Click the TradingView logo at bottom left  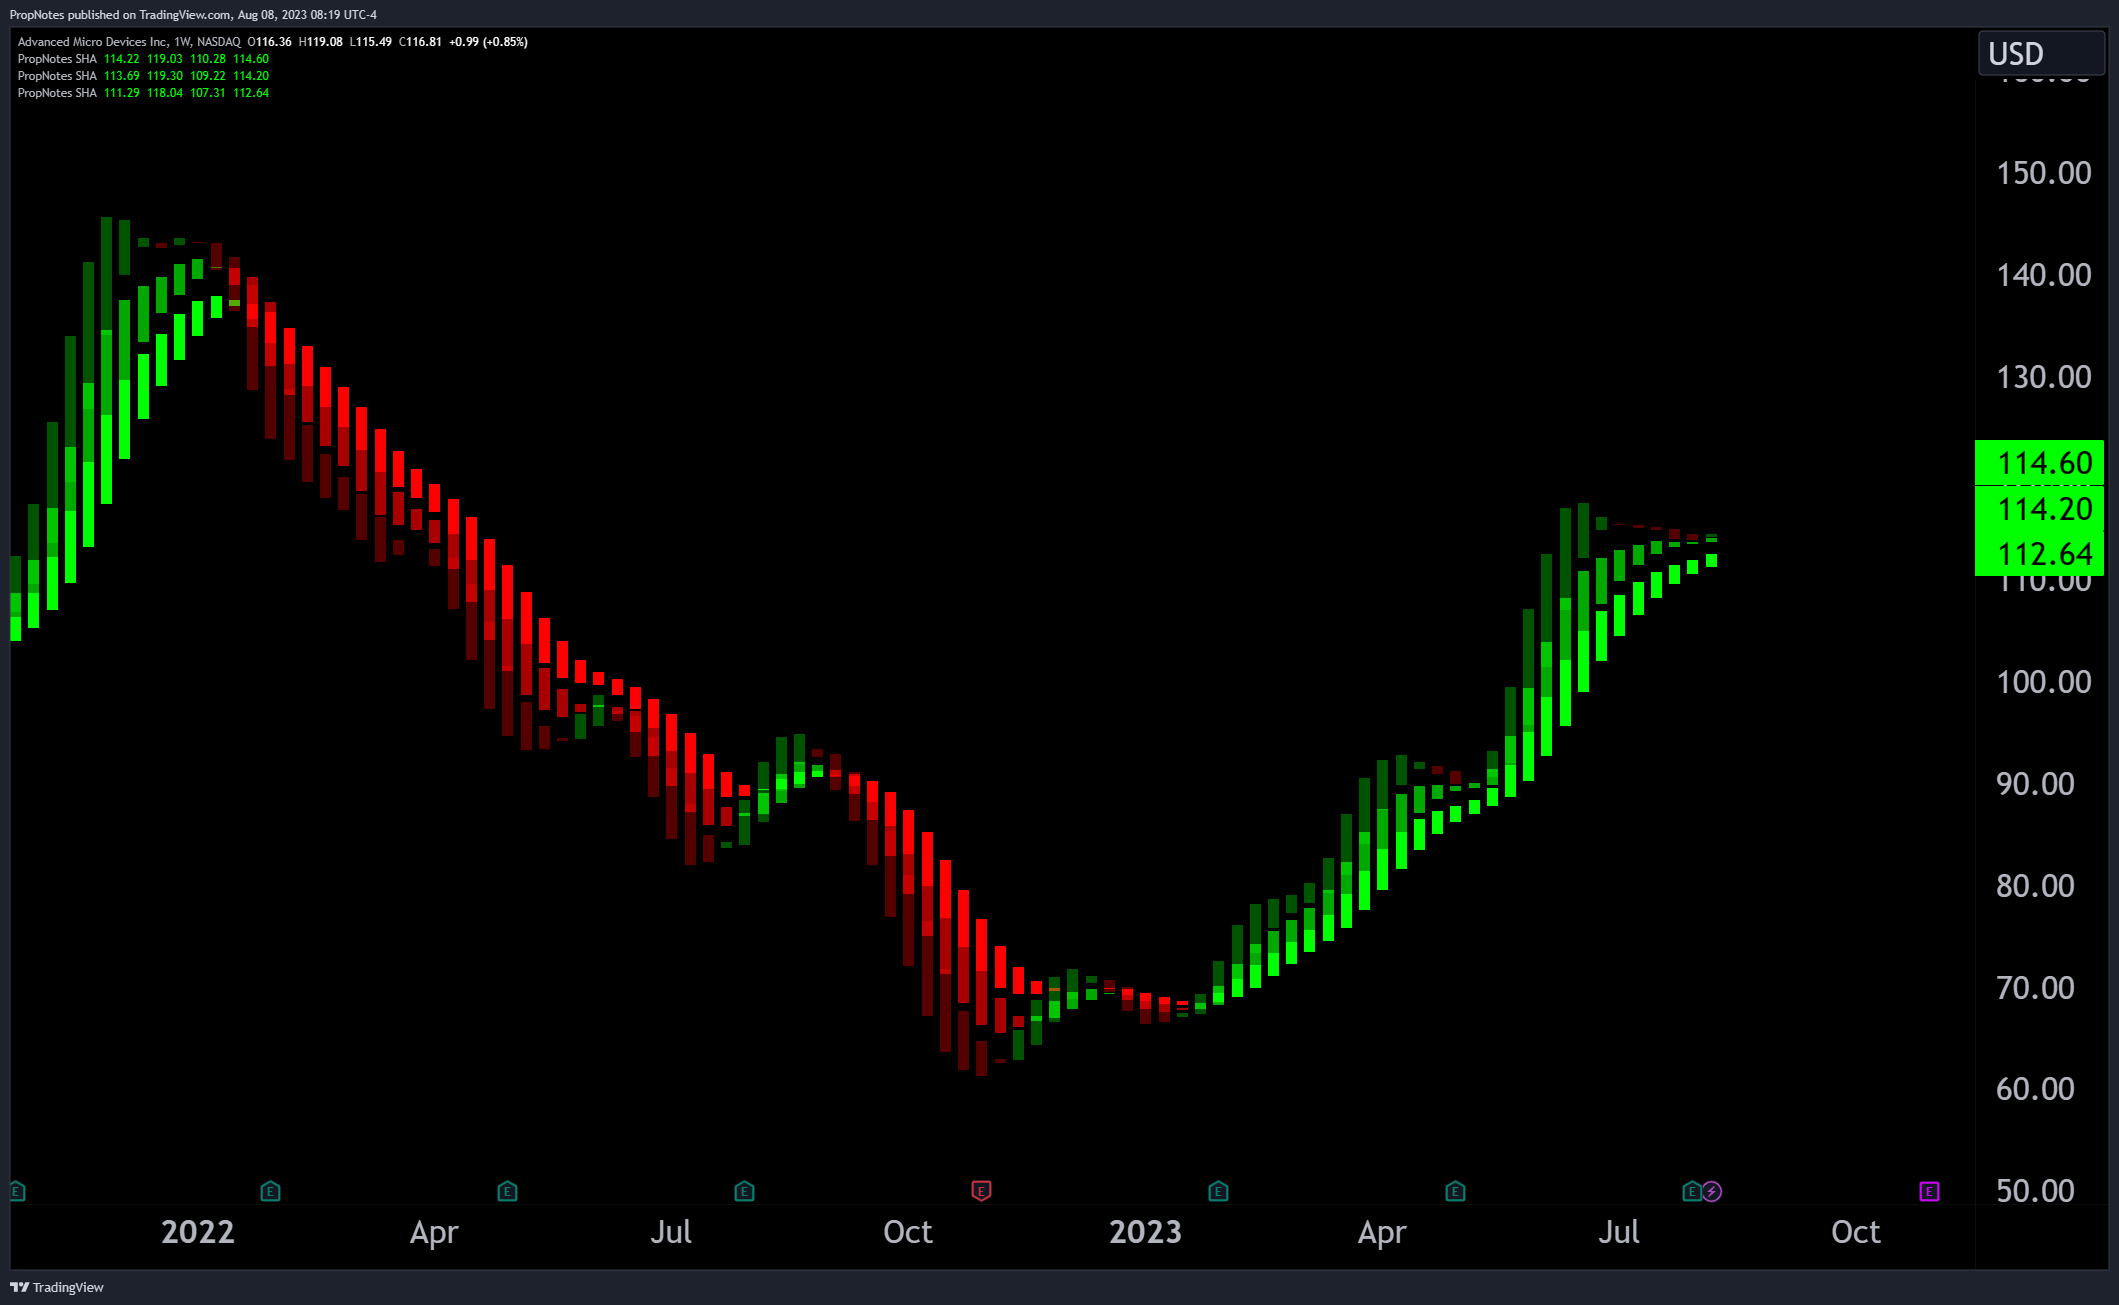point(57,1287)
